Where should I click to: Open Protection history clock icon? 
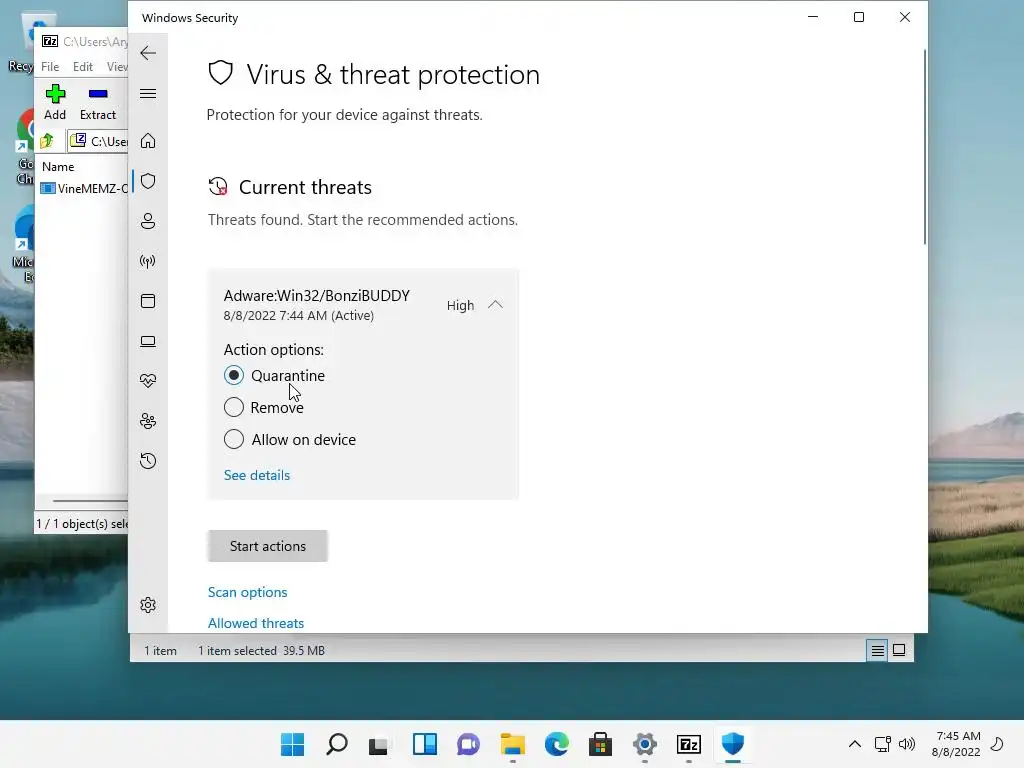coord(148,461)
